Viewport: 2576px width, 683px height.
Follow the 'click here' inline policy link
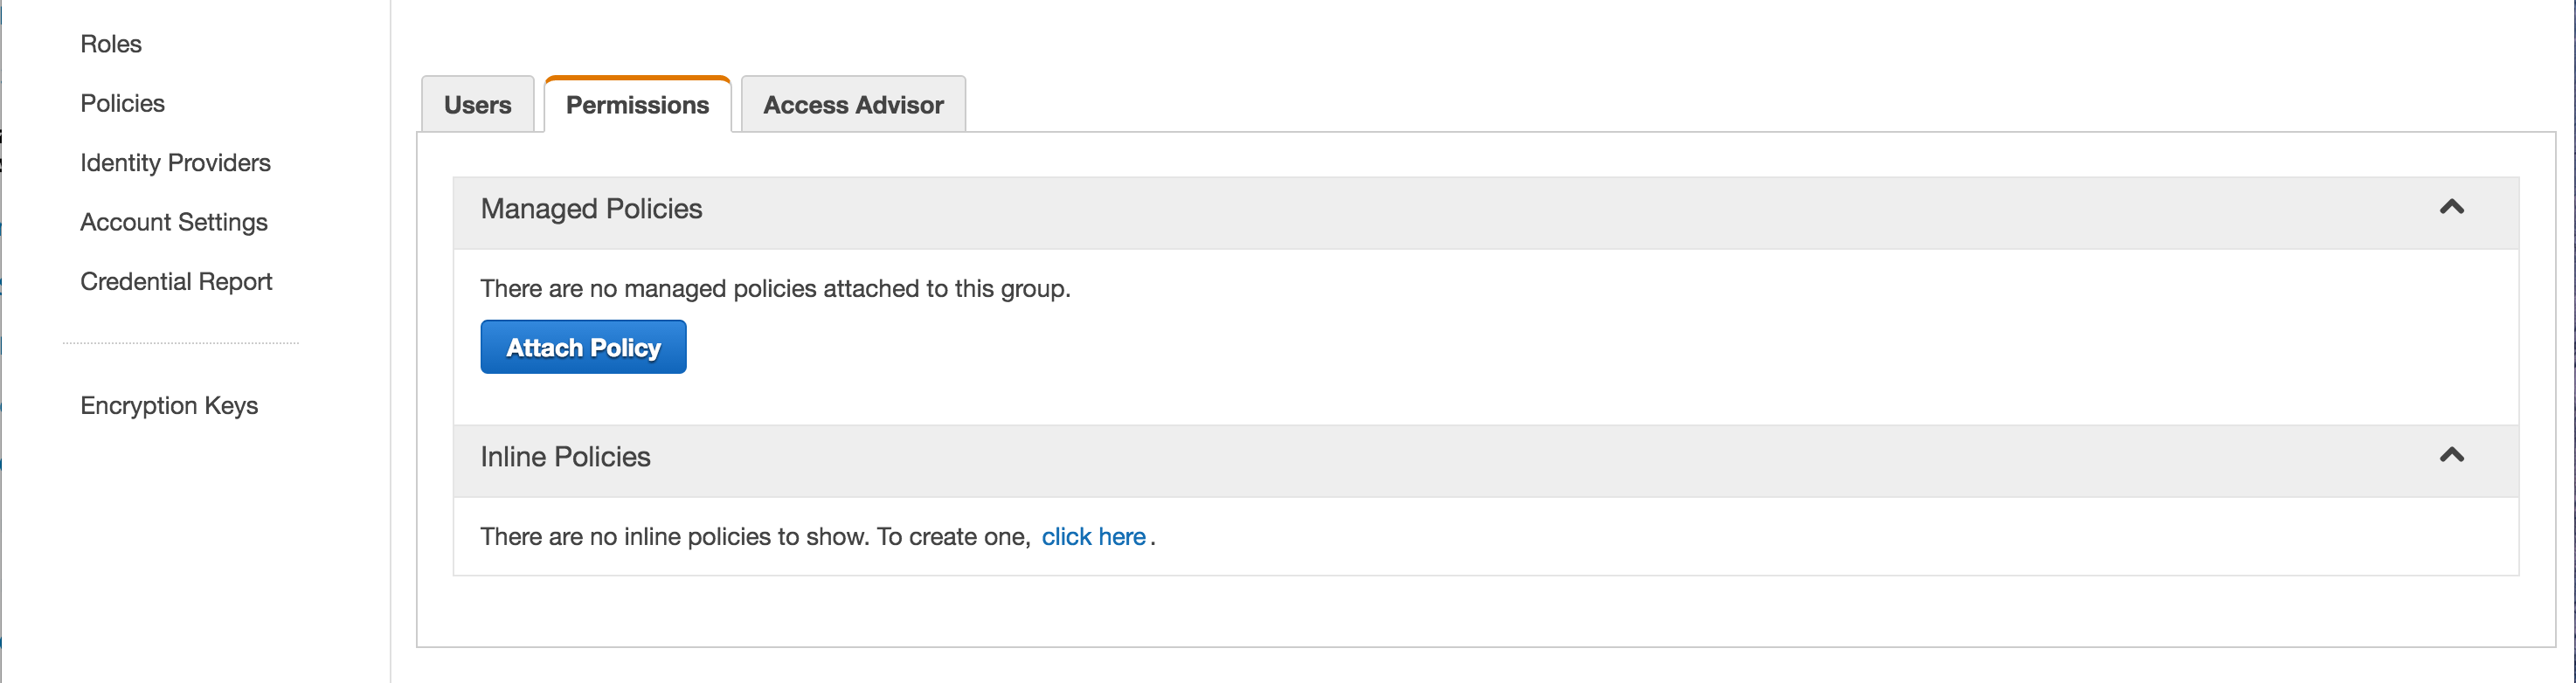tap(1093, 537)
